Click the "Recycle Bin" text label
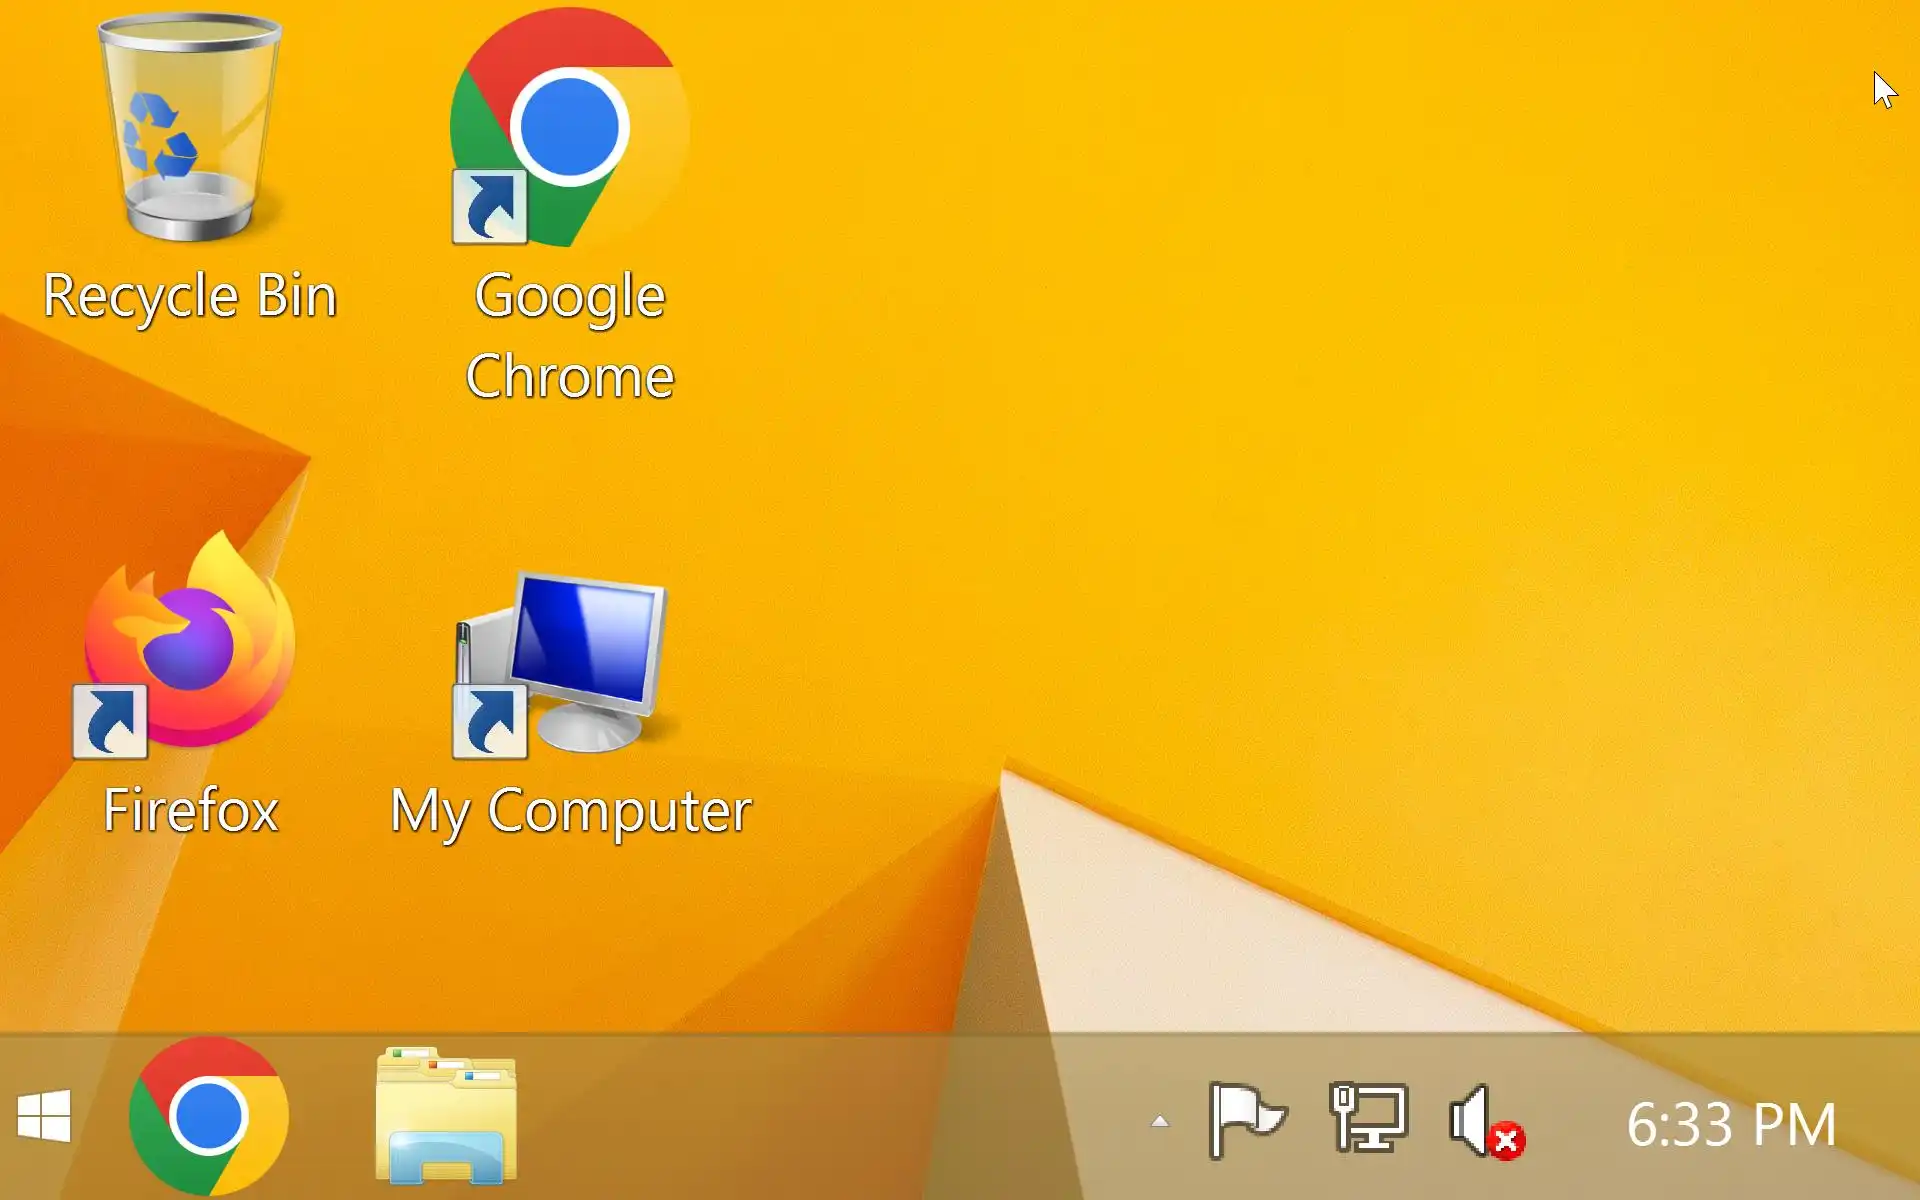 [190, 296]
